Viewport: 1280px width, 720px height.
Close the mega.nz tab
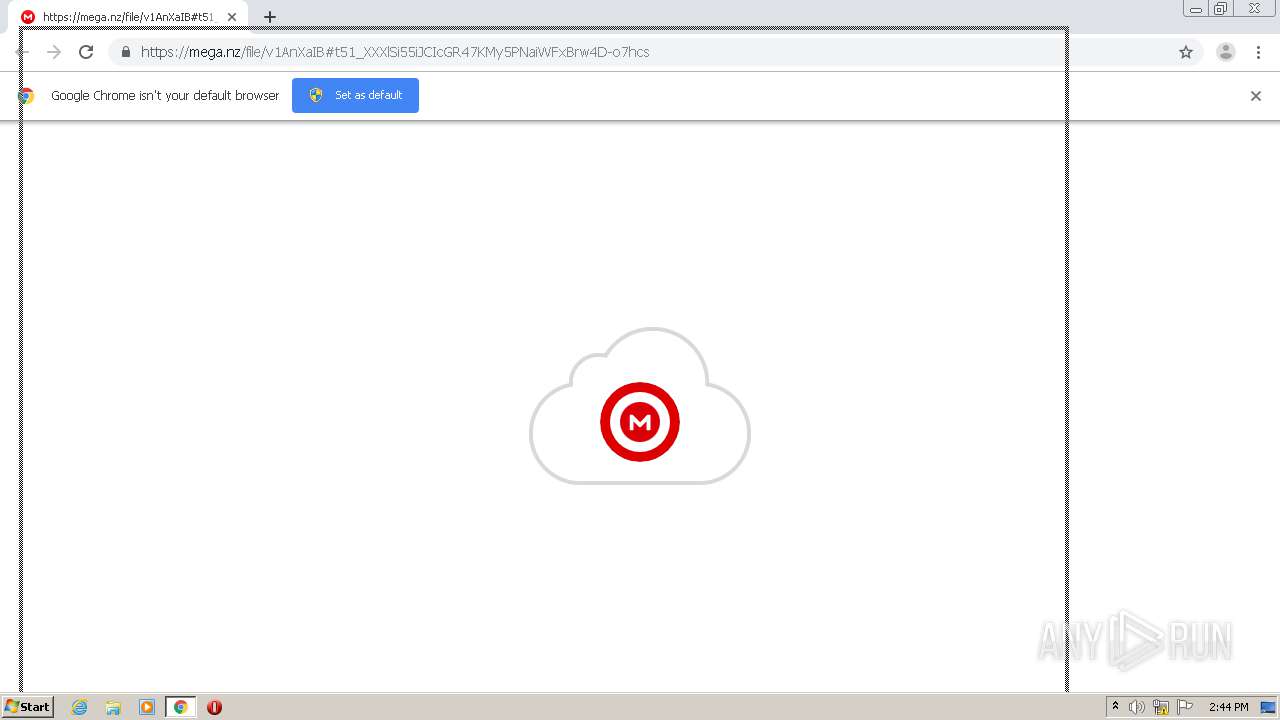(232, 17)
